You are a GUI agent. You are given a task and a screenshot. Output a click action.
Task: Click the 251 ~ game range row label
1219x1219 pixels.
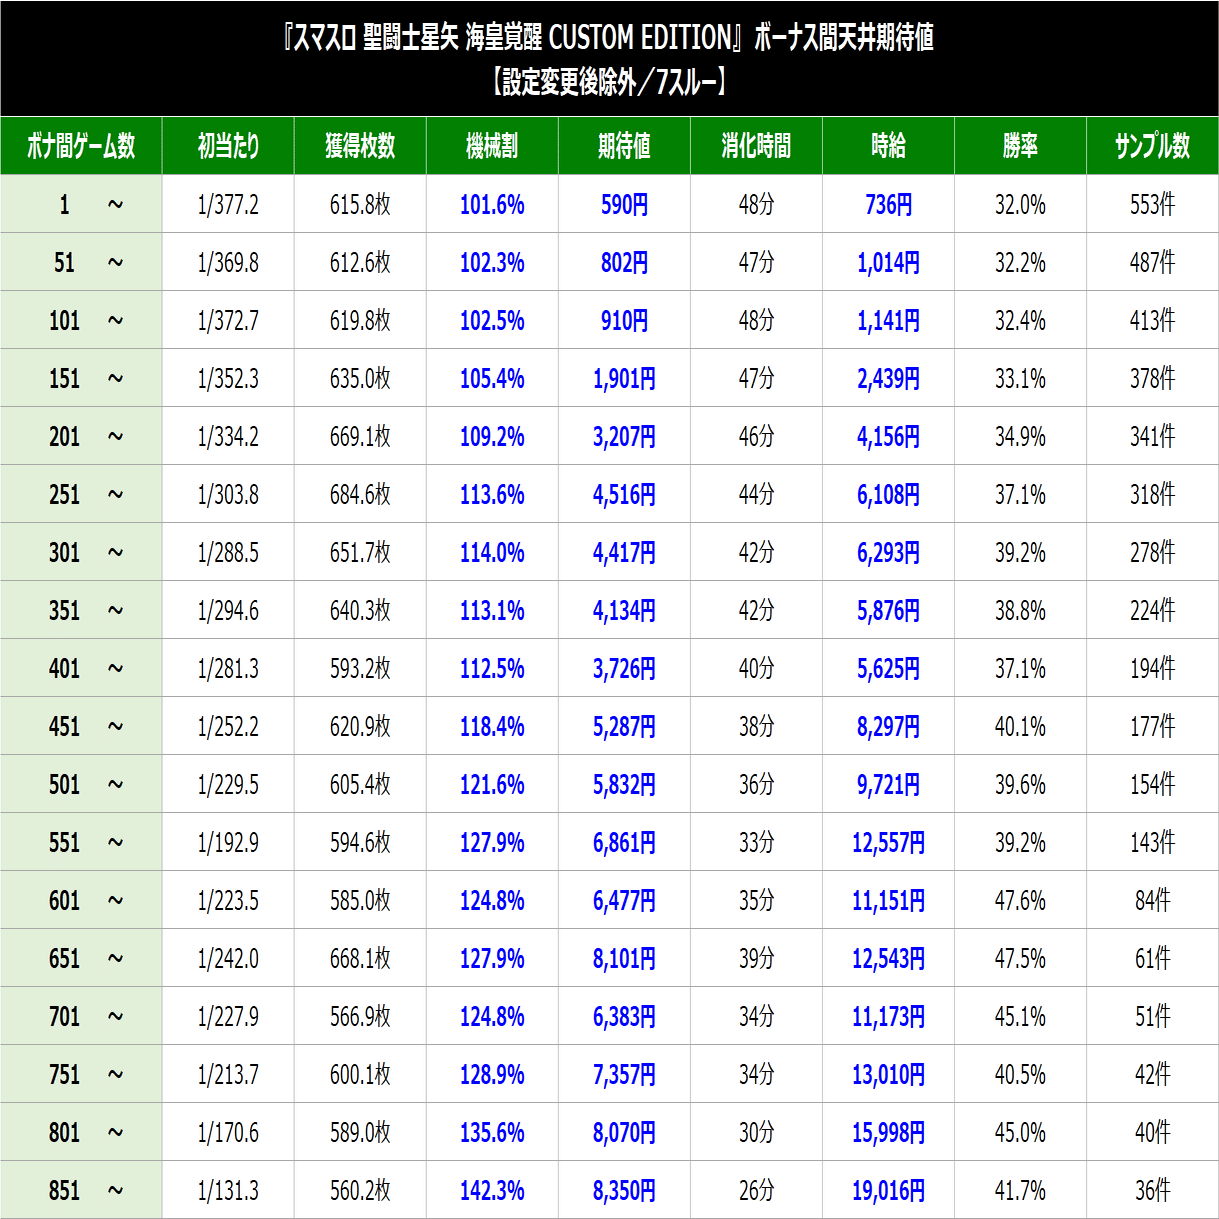[x=81, y=494]
